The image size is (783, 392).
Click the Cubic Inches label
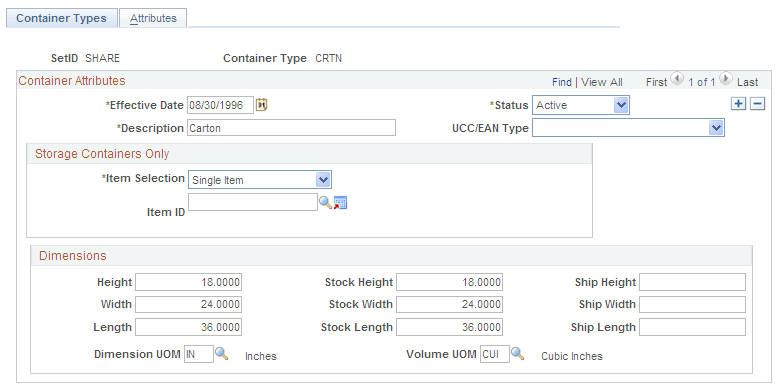[572, 356]
